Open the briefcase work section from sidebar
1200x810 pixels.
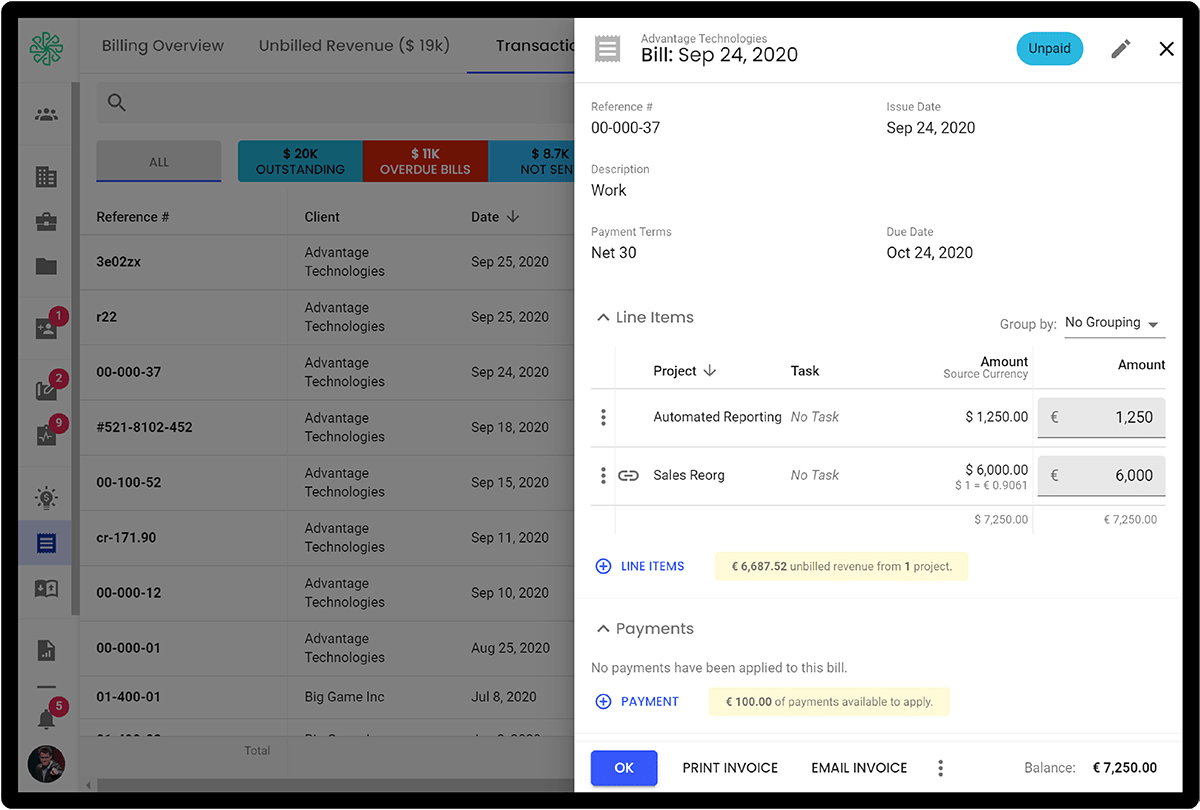coord(44,222)
